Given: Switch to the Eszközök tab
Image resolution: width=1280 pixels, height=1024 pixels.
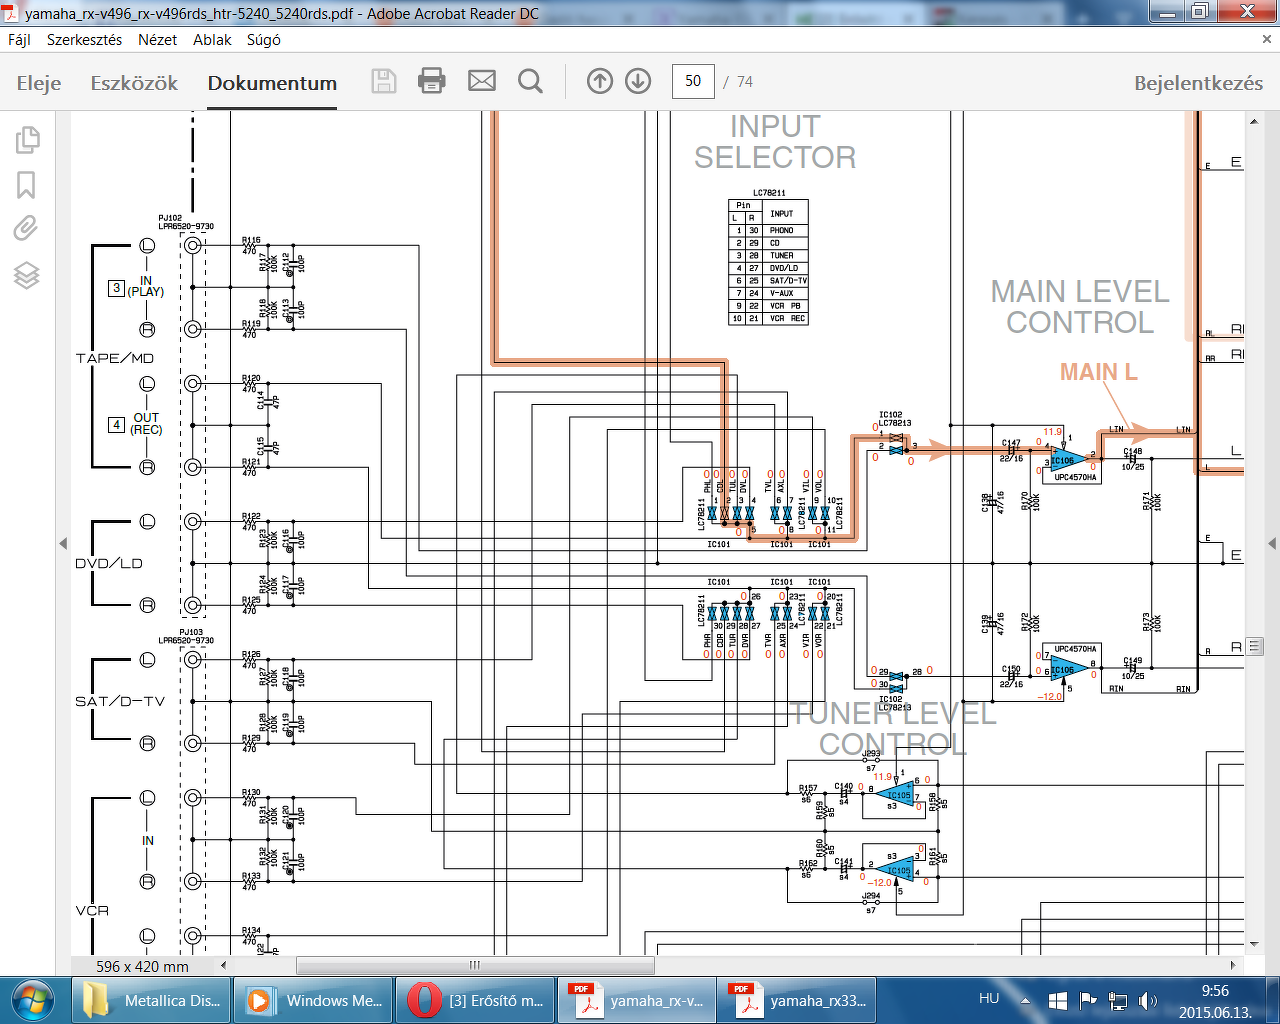Looking at the screenshot, I should pos(134,83).
